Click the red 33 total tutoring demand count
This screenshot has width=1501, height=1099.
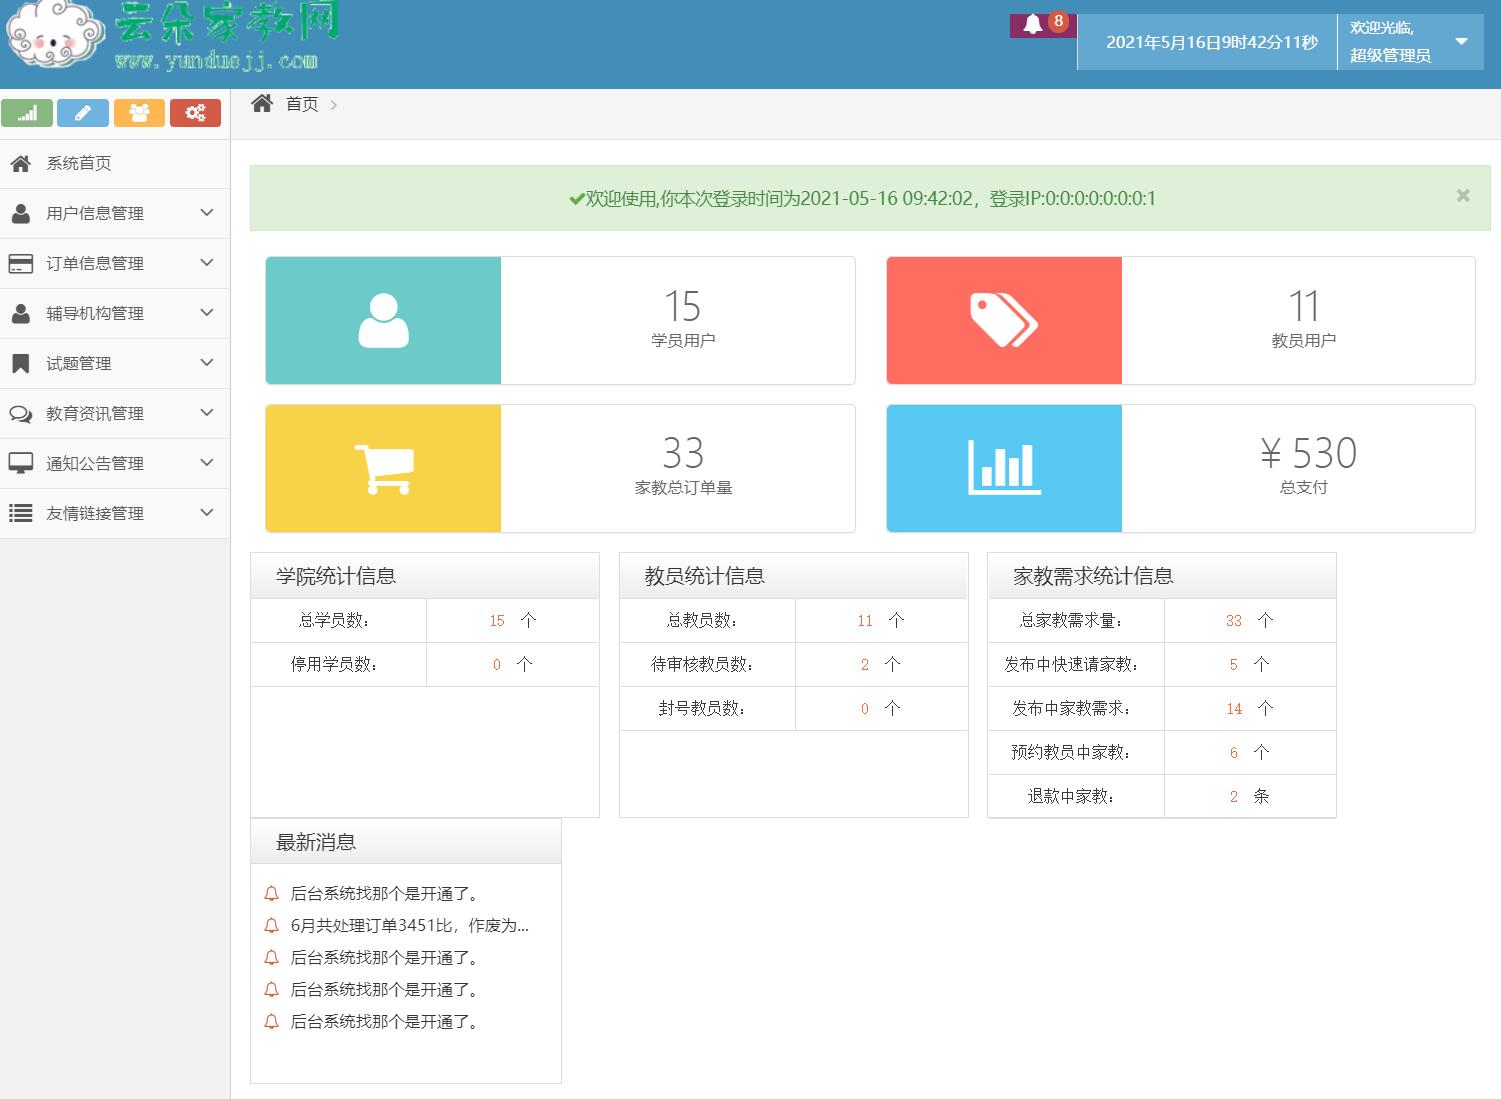(x=1233, y=620)
